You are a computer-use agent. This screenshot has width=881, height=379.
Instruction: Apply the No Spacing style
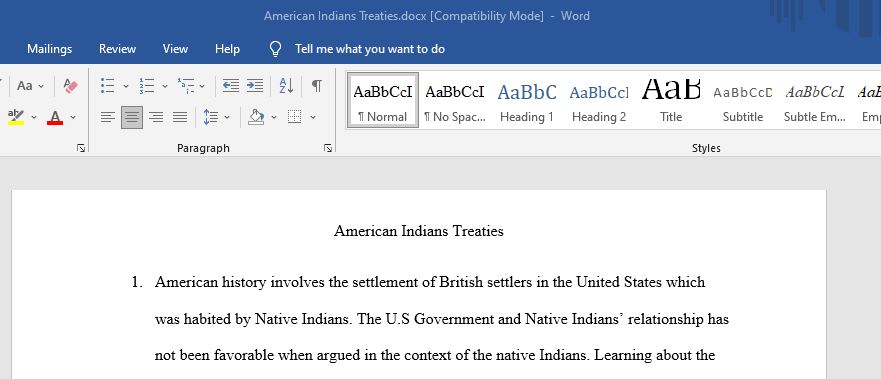coord(455,100)
